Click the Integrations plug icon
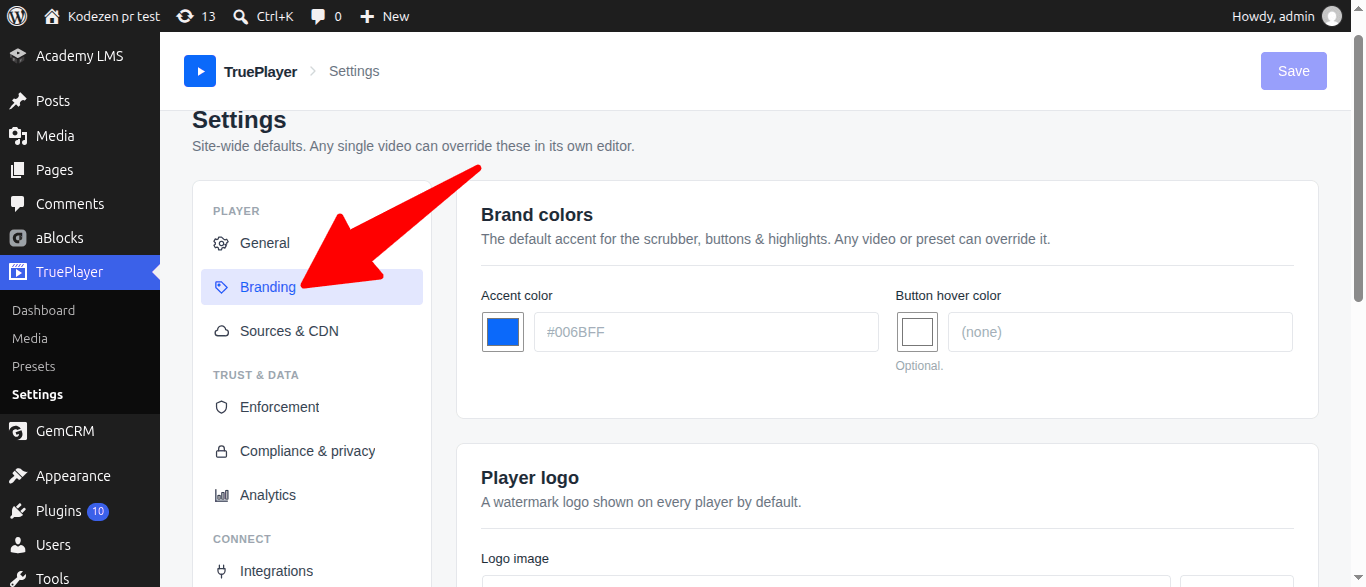Image resolution: width=1366 pixels, height=587 pixels. 222,571
